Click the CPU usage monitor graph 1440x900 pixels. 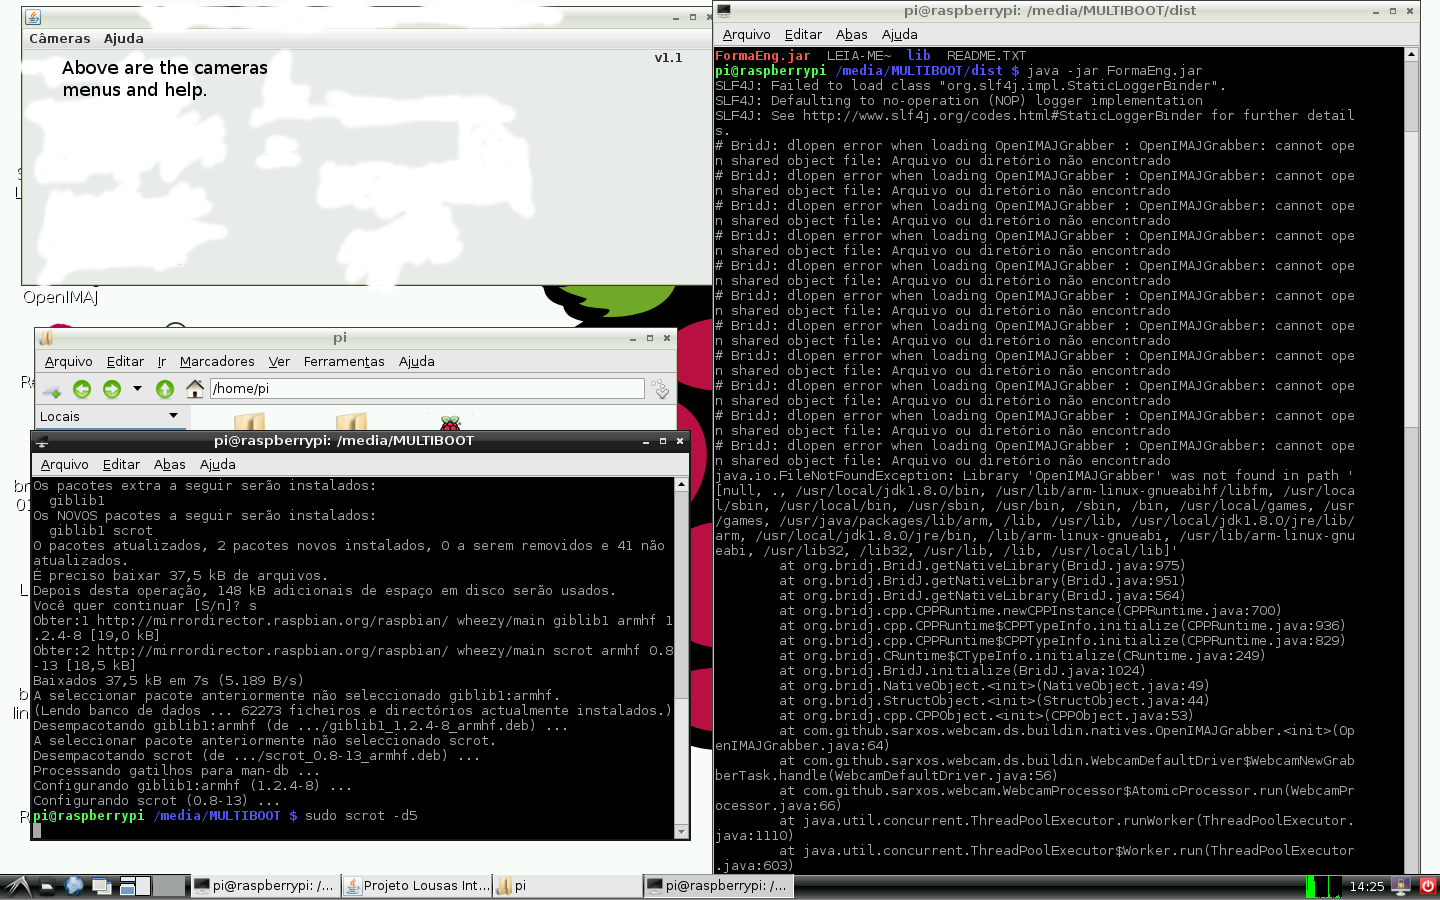click(x=1324, y=886)
